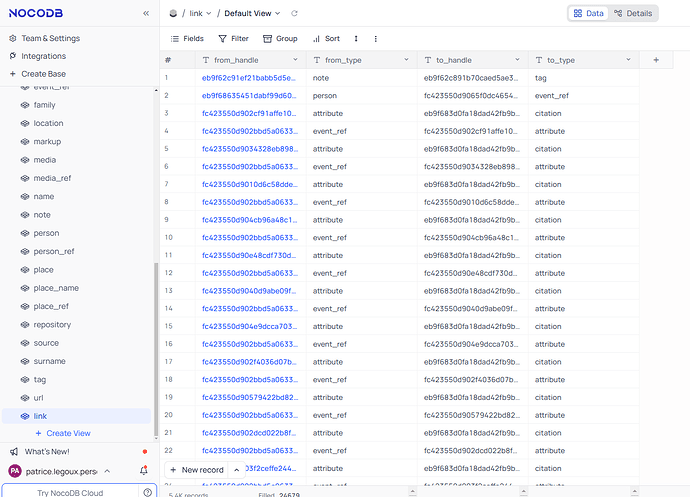
Task: Click the note table icon
Action: tap(25, 215)
